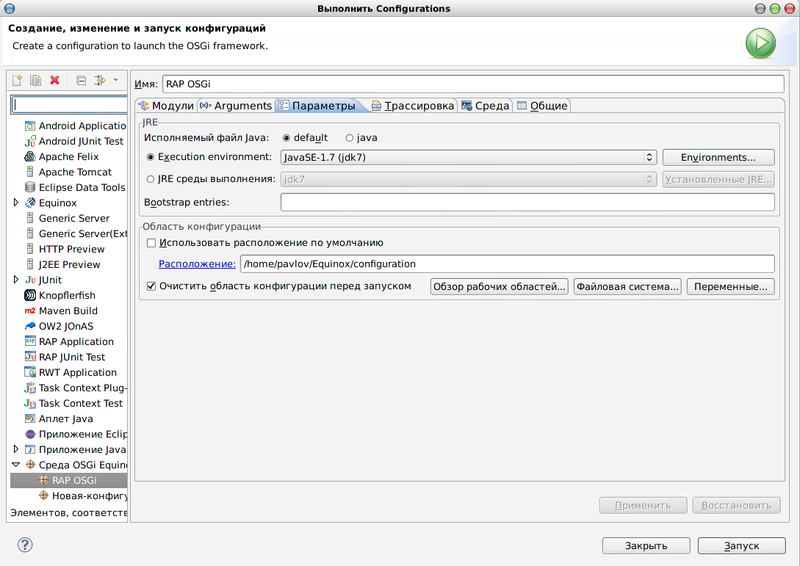Open the JavaSE-1.7 (jdk7) environment dropdown
The height and width of the screenshot is (566, 800).
point(468,157)
